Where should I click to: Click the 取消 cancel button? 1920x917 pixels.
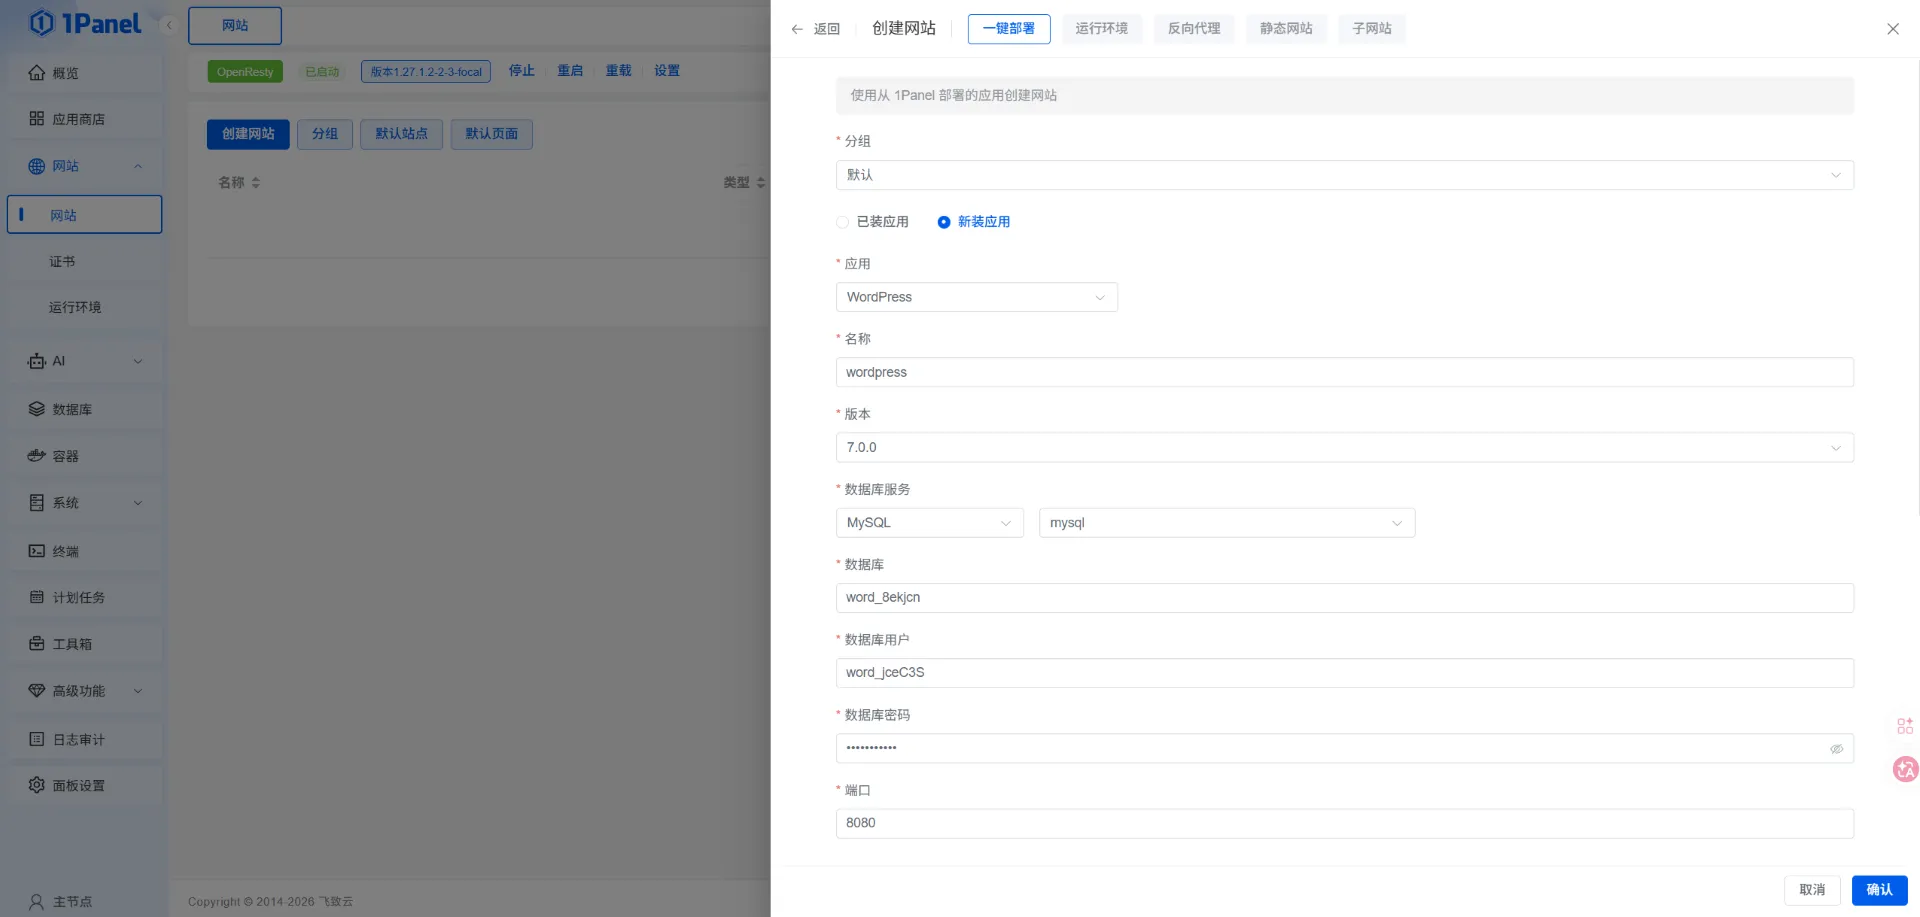point(1812,890)
